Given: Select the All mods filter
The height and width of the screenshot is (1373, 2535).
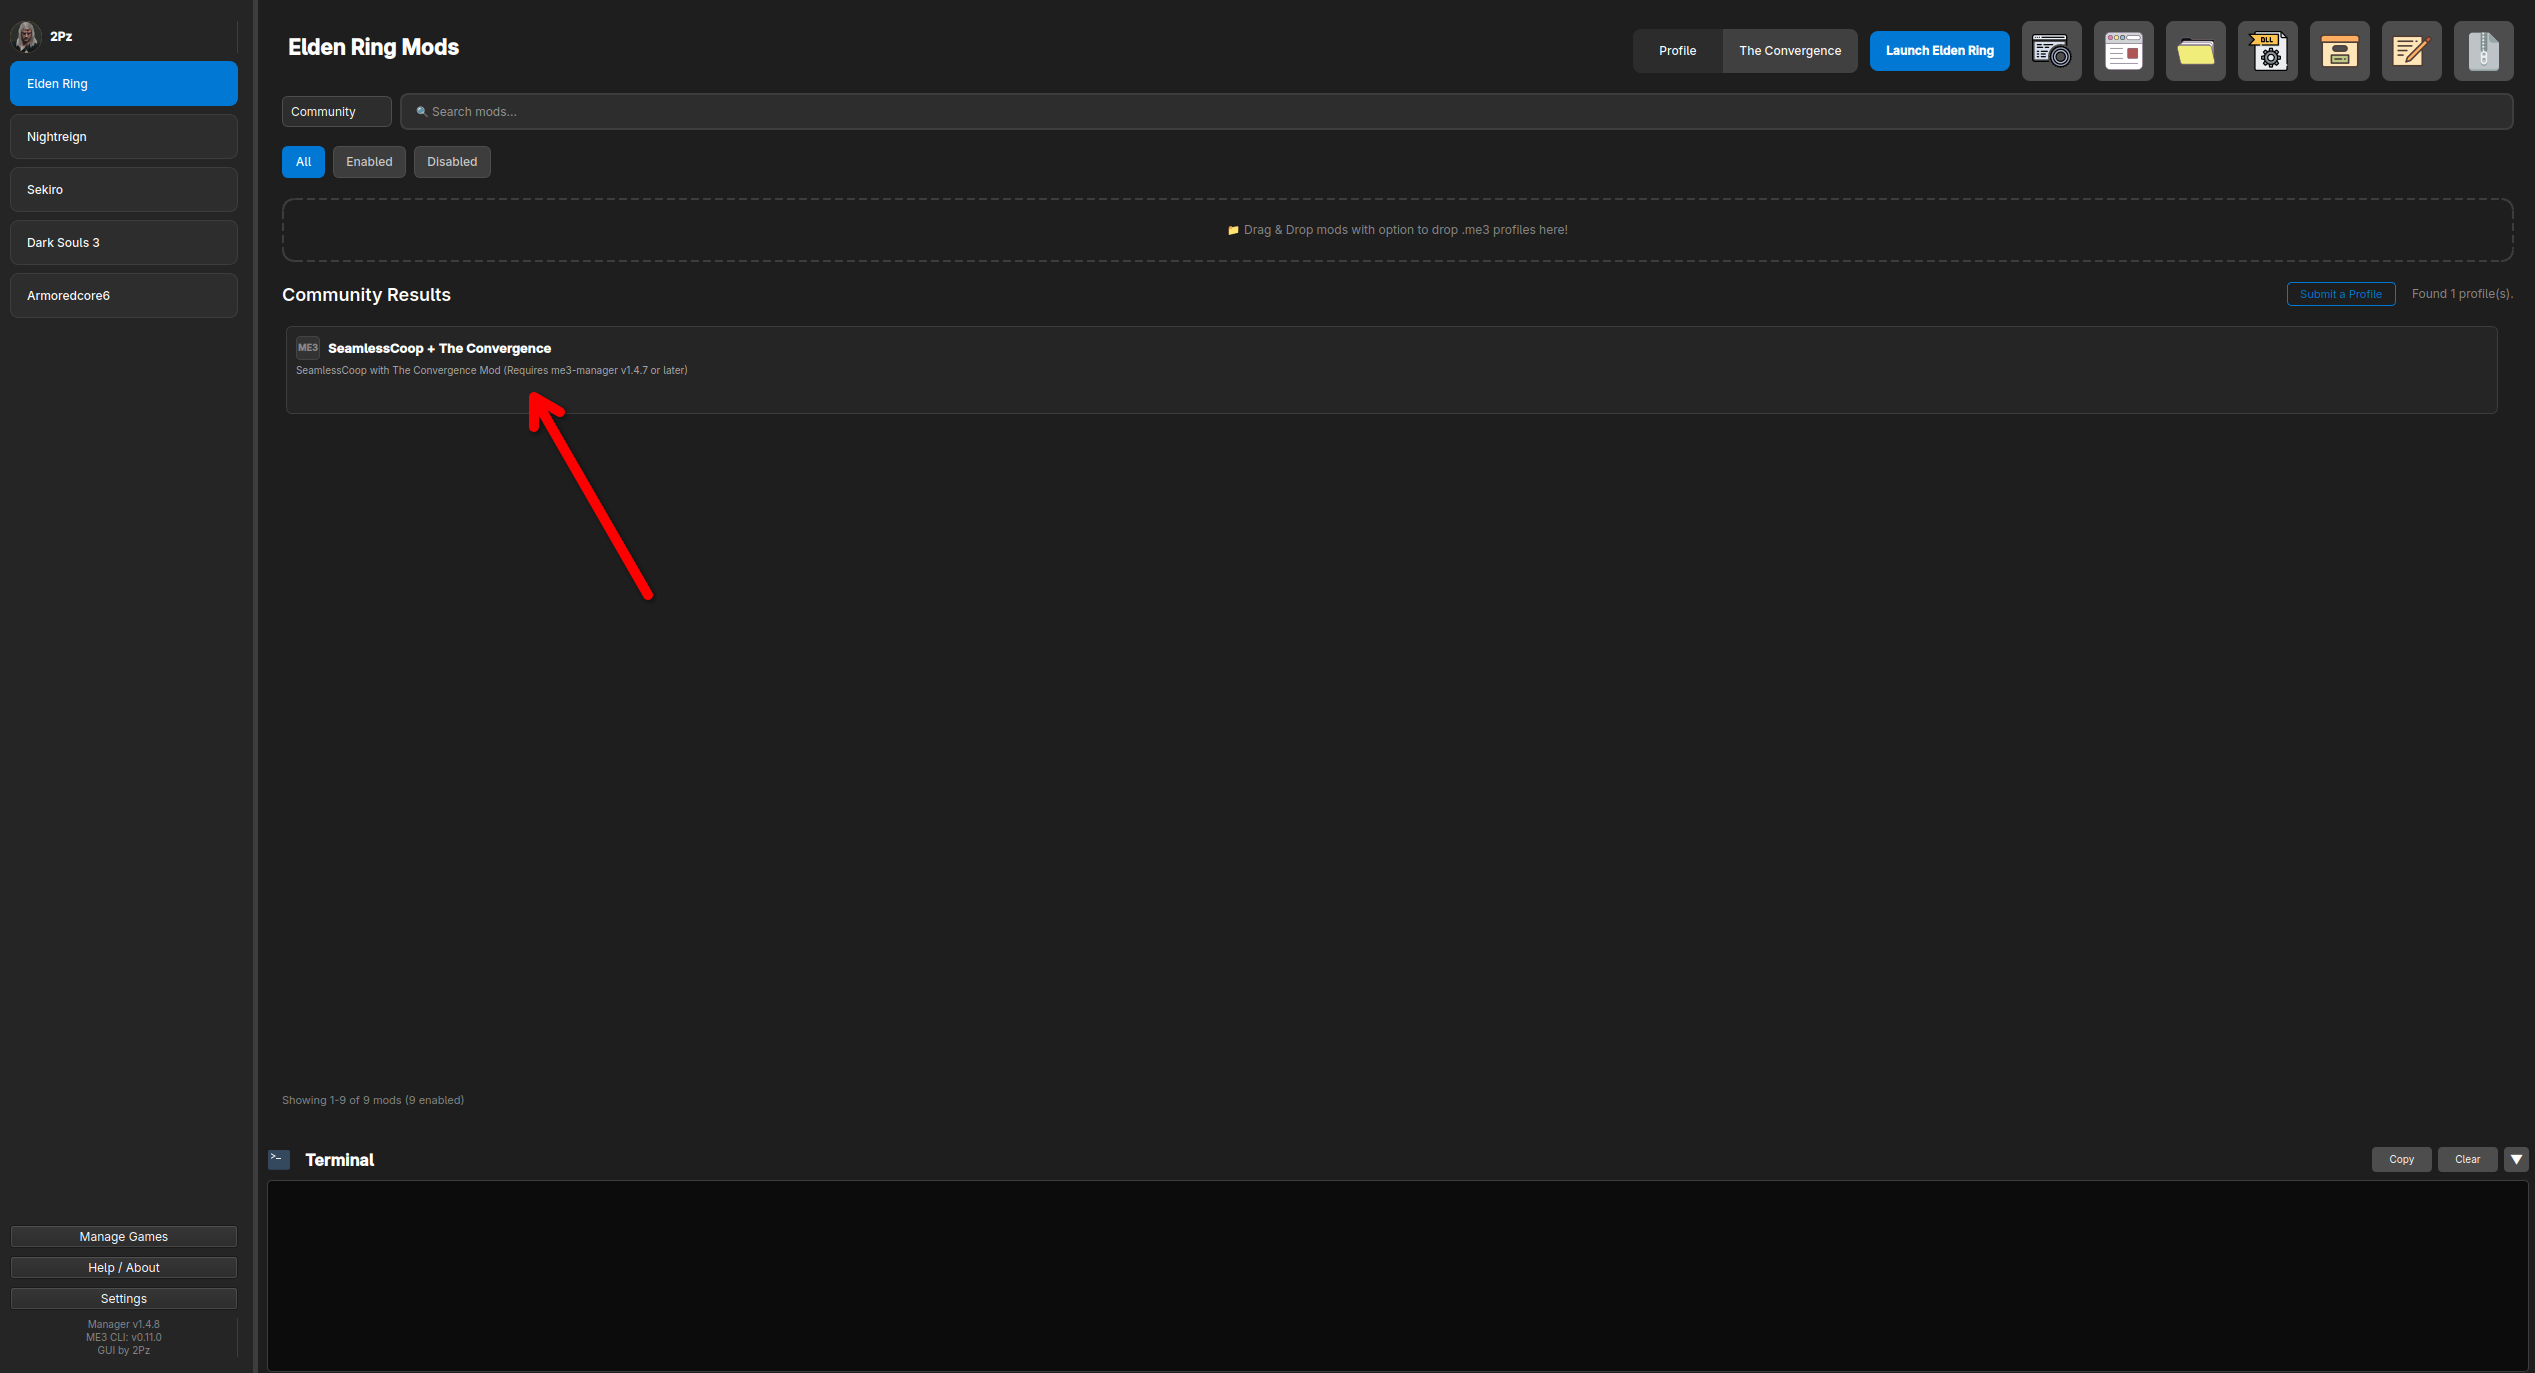Looking at the screenshot, I should [303, 162].
